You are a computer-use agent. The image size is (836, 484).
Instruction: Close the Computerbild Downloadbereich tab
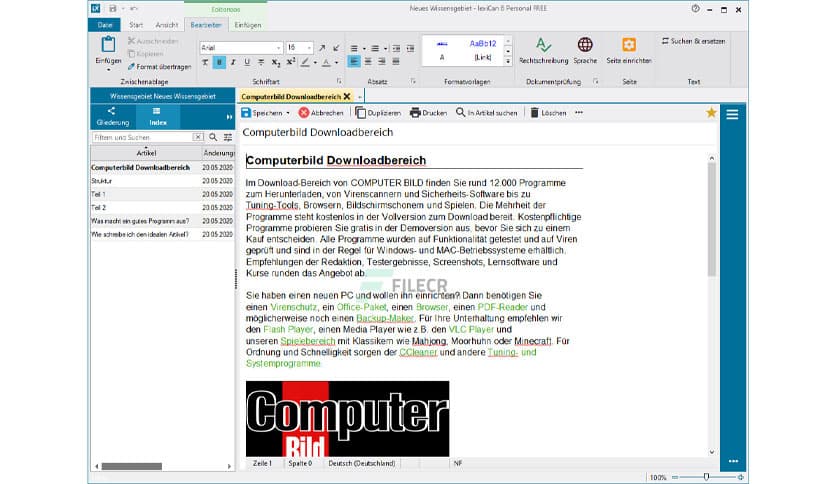347,96
